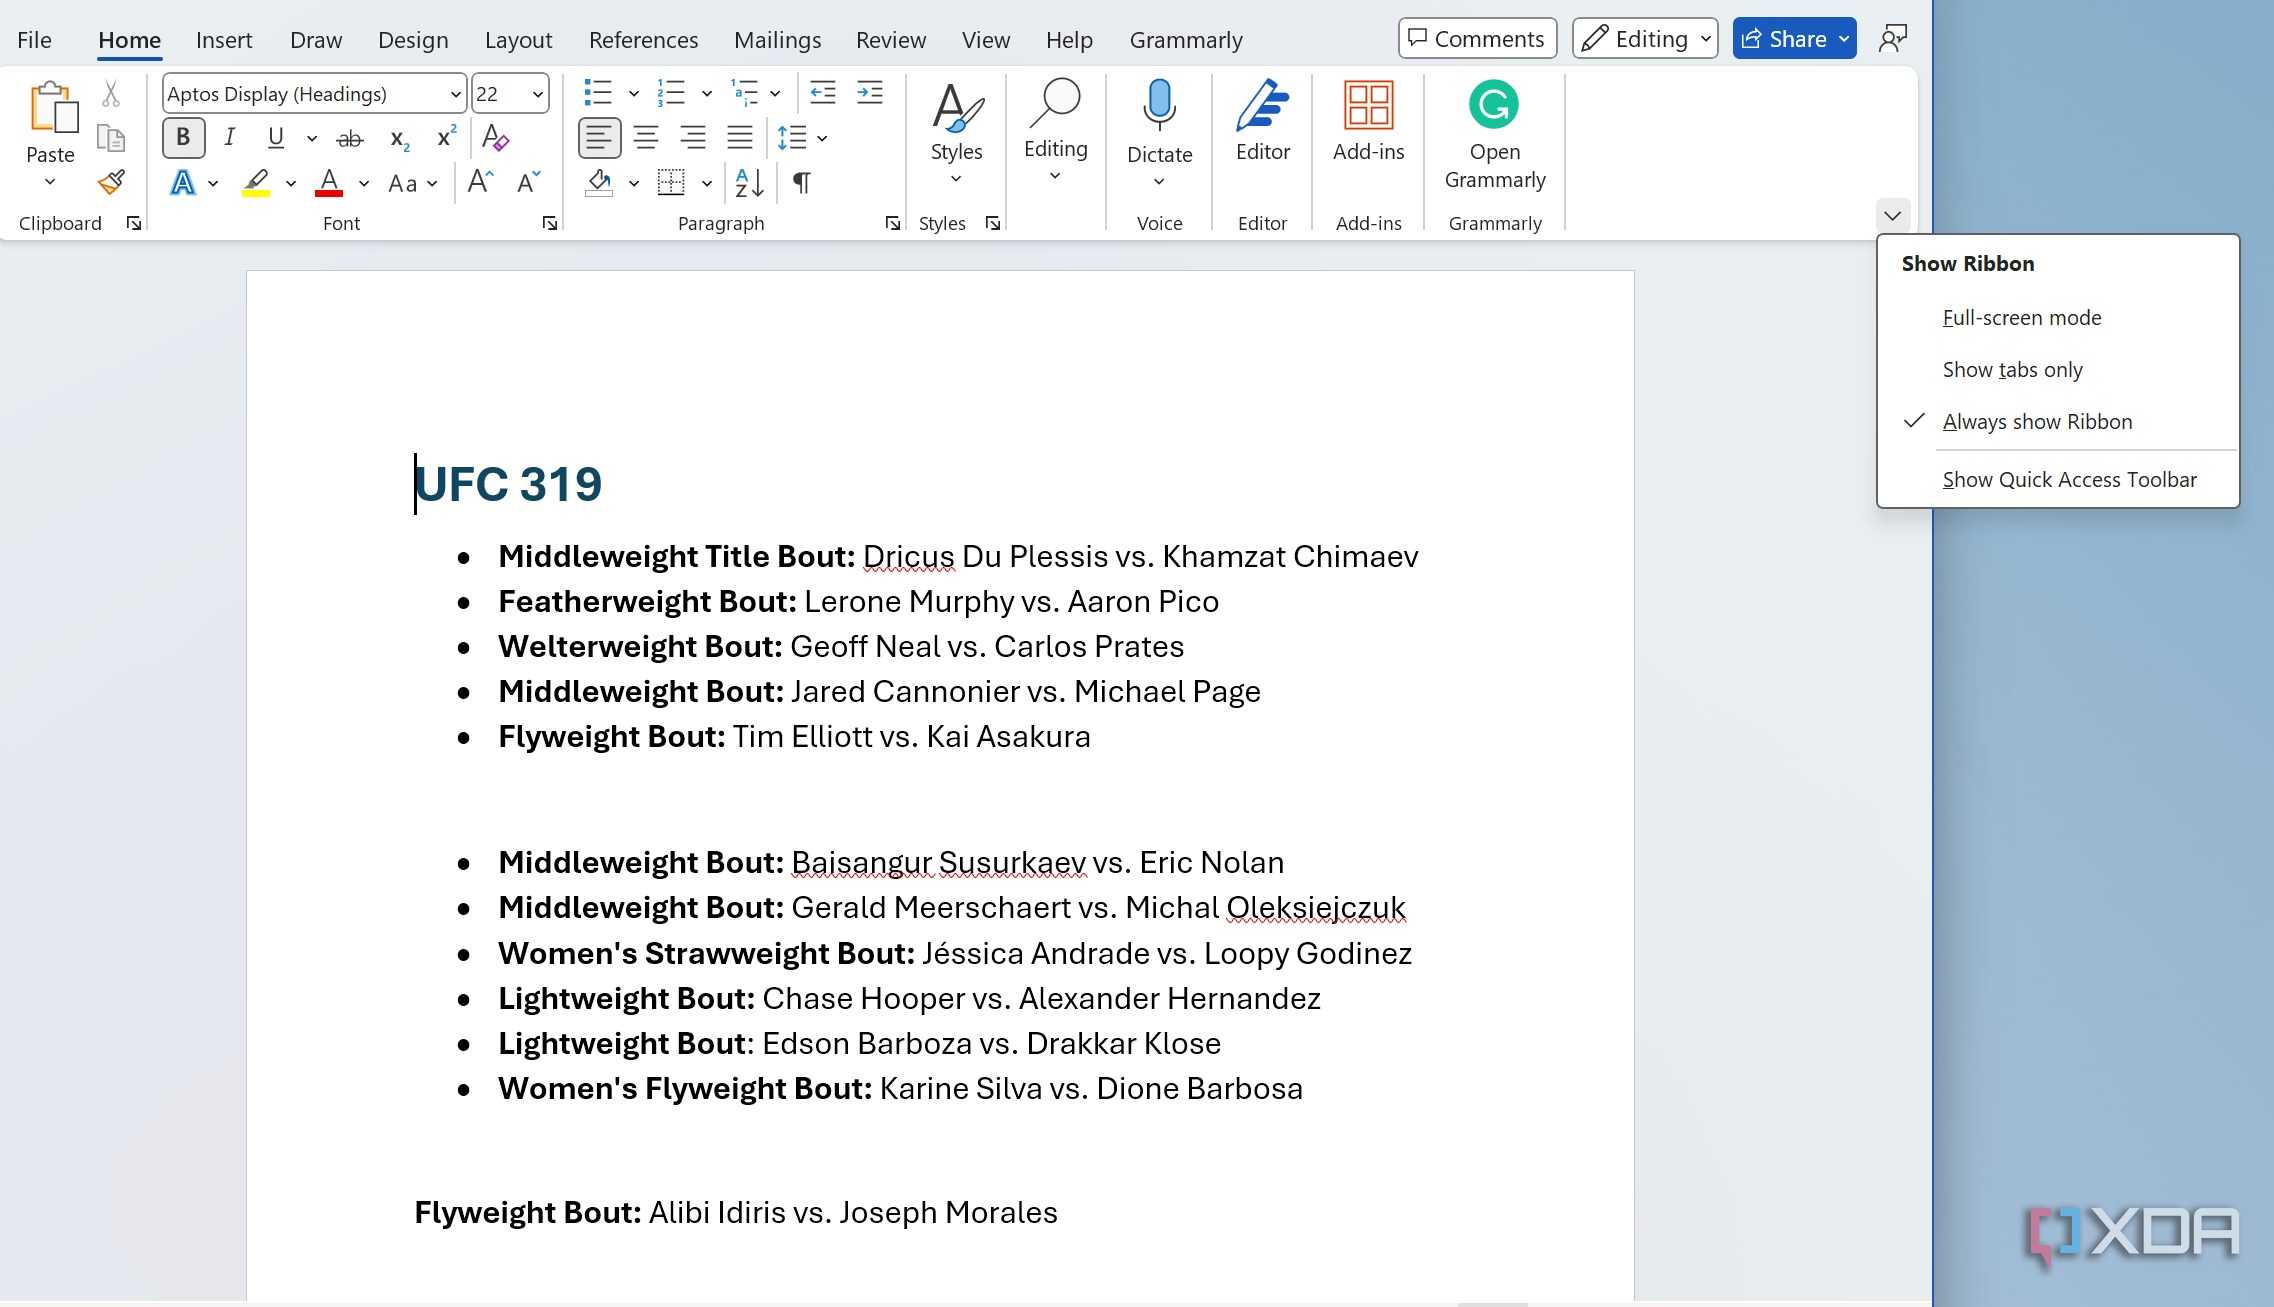Sort the selected text alphabetically
Screen dimensions: 2274x1307
(749, 182)
